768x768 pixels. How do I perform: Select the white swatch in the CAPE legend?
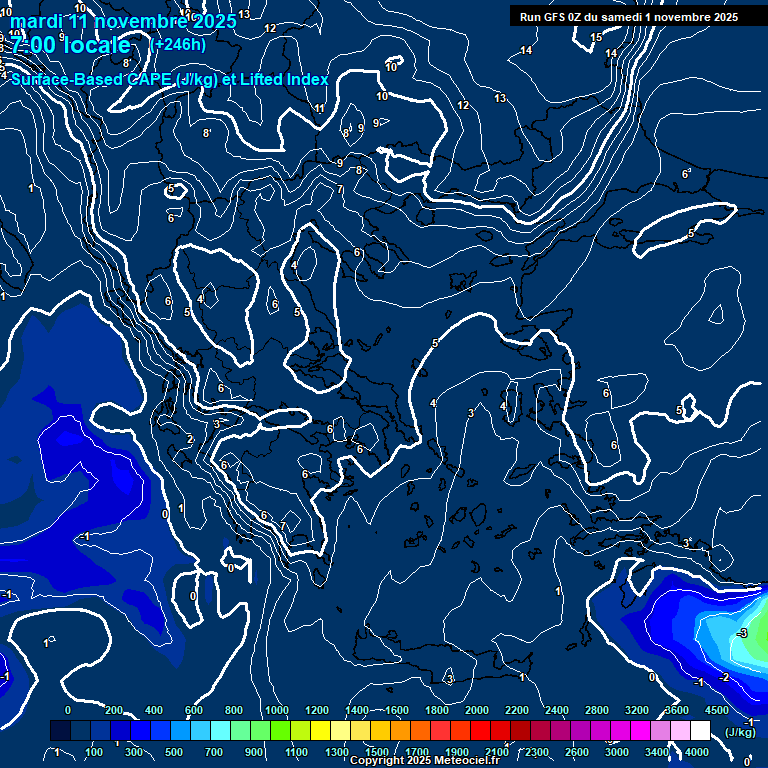click(x=700, y=730)
